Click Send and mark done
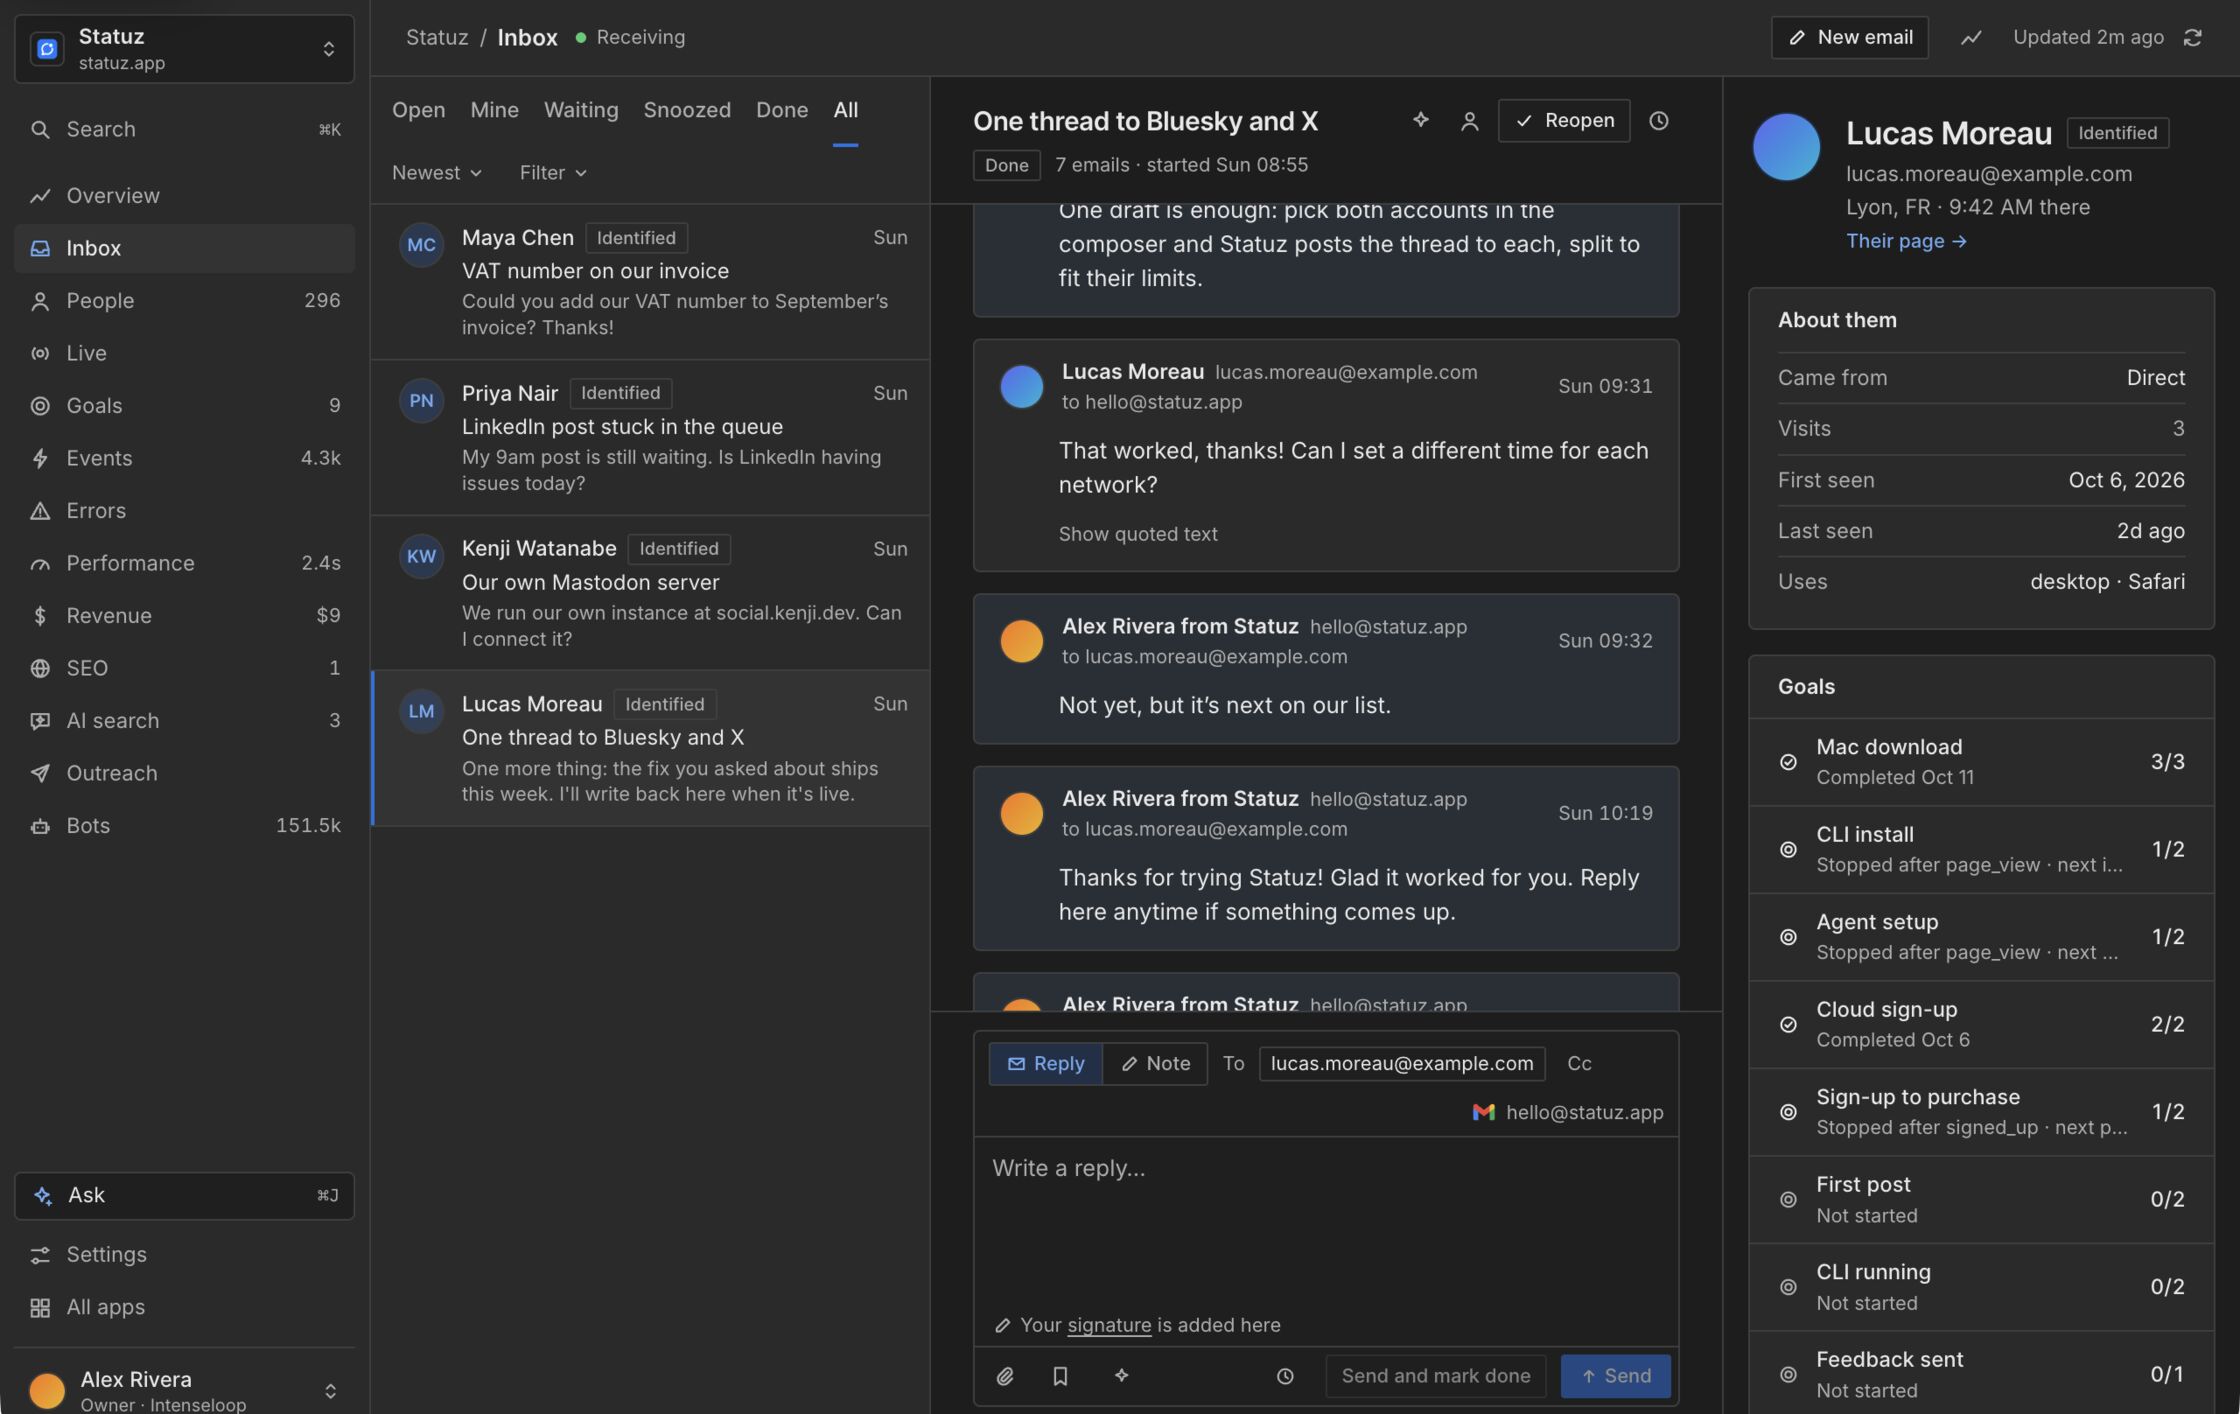Viewport: 2240px width, 1414px height. coord(1436,1376)
